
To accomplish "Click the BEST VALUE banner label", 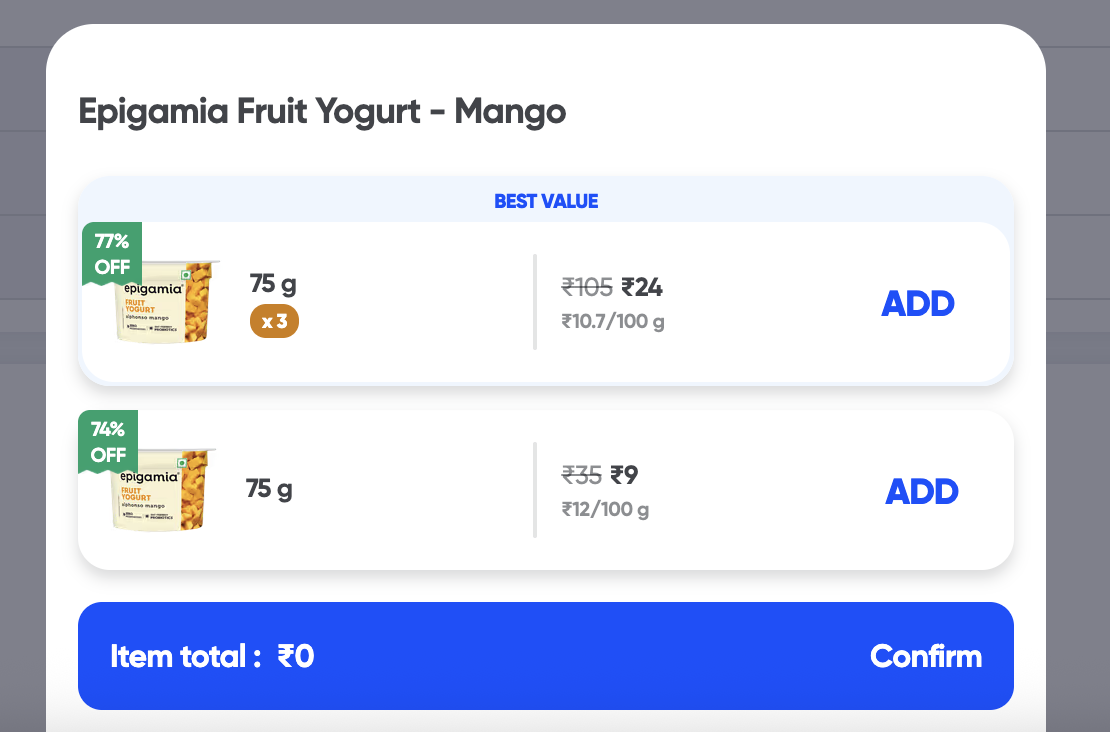I will [x=546, y=201].
